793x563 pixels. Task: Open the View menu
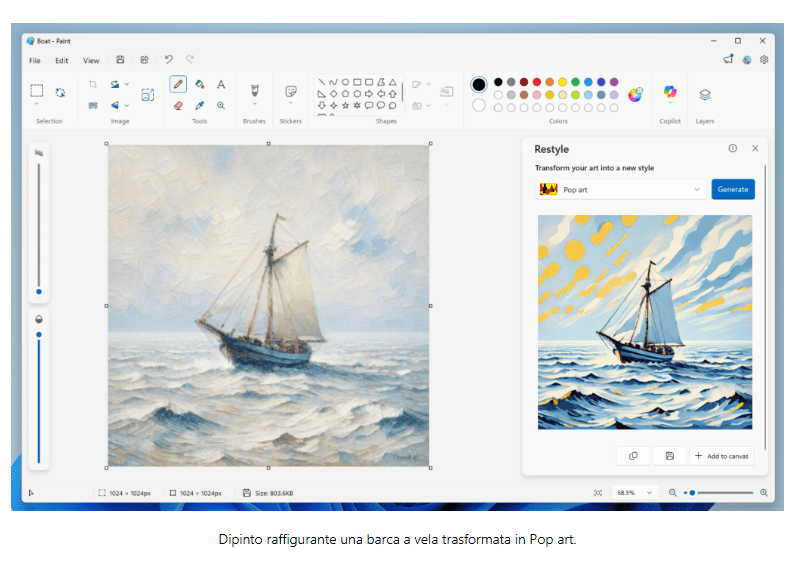[91, 60]
